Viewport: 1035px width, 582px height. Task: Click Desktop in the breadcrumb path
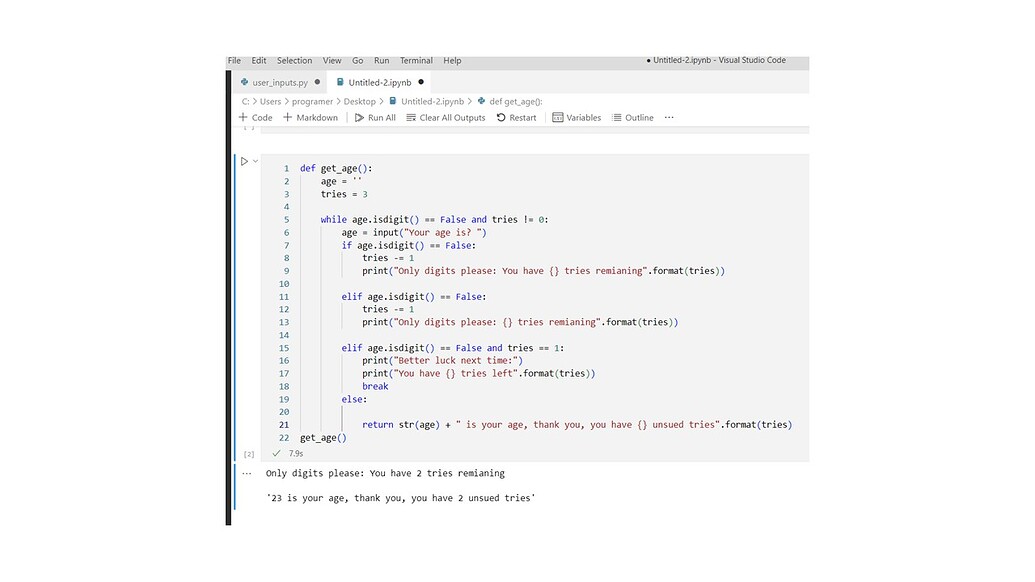coord(360,102)
